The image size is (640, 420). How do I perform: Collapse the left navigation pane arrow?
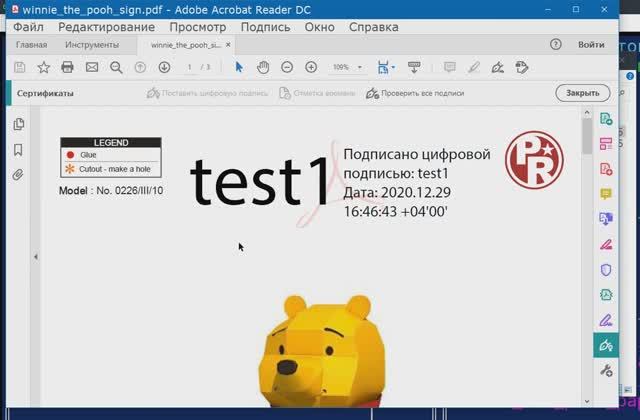coord(36,257)
